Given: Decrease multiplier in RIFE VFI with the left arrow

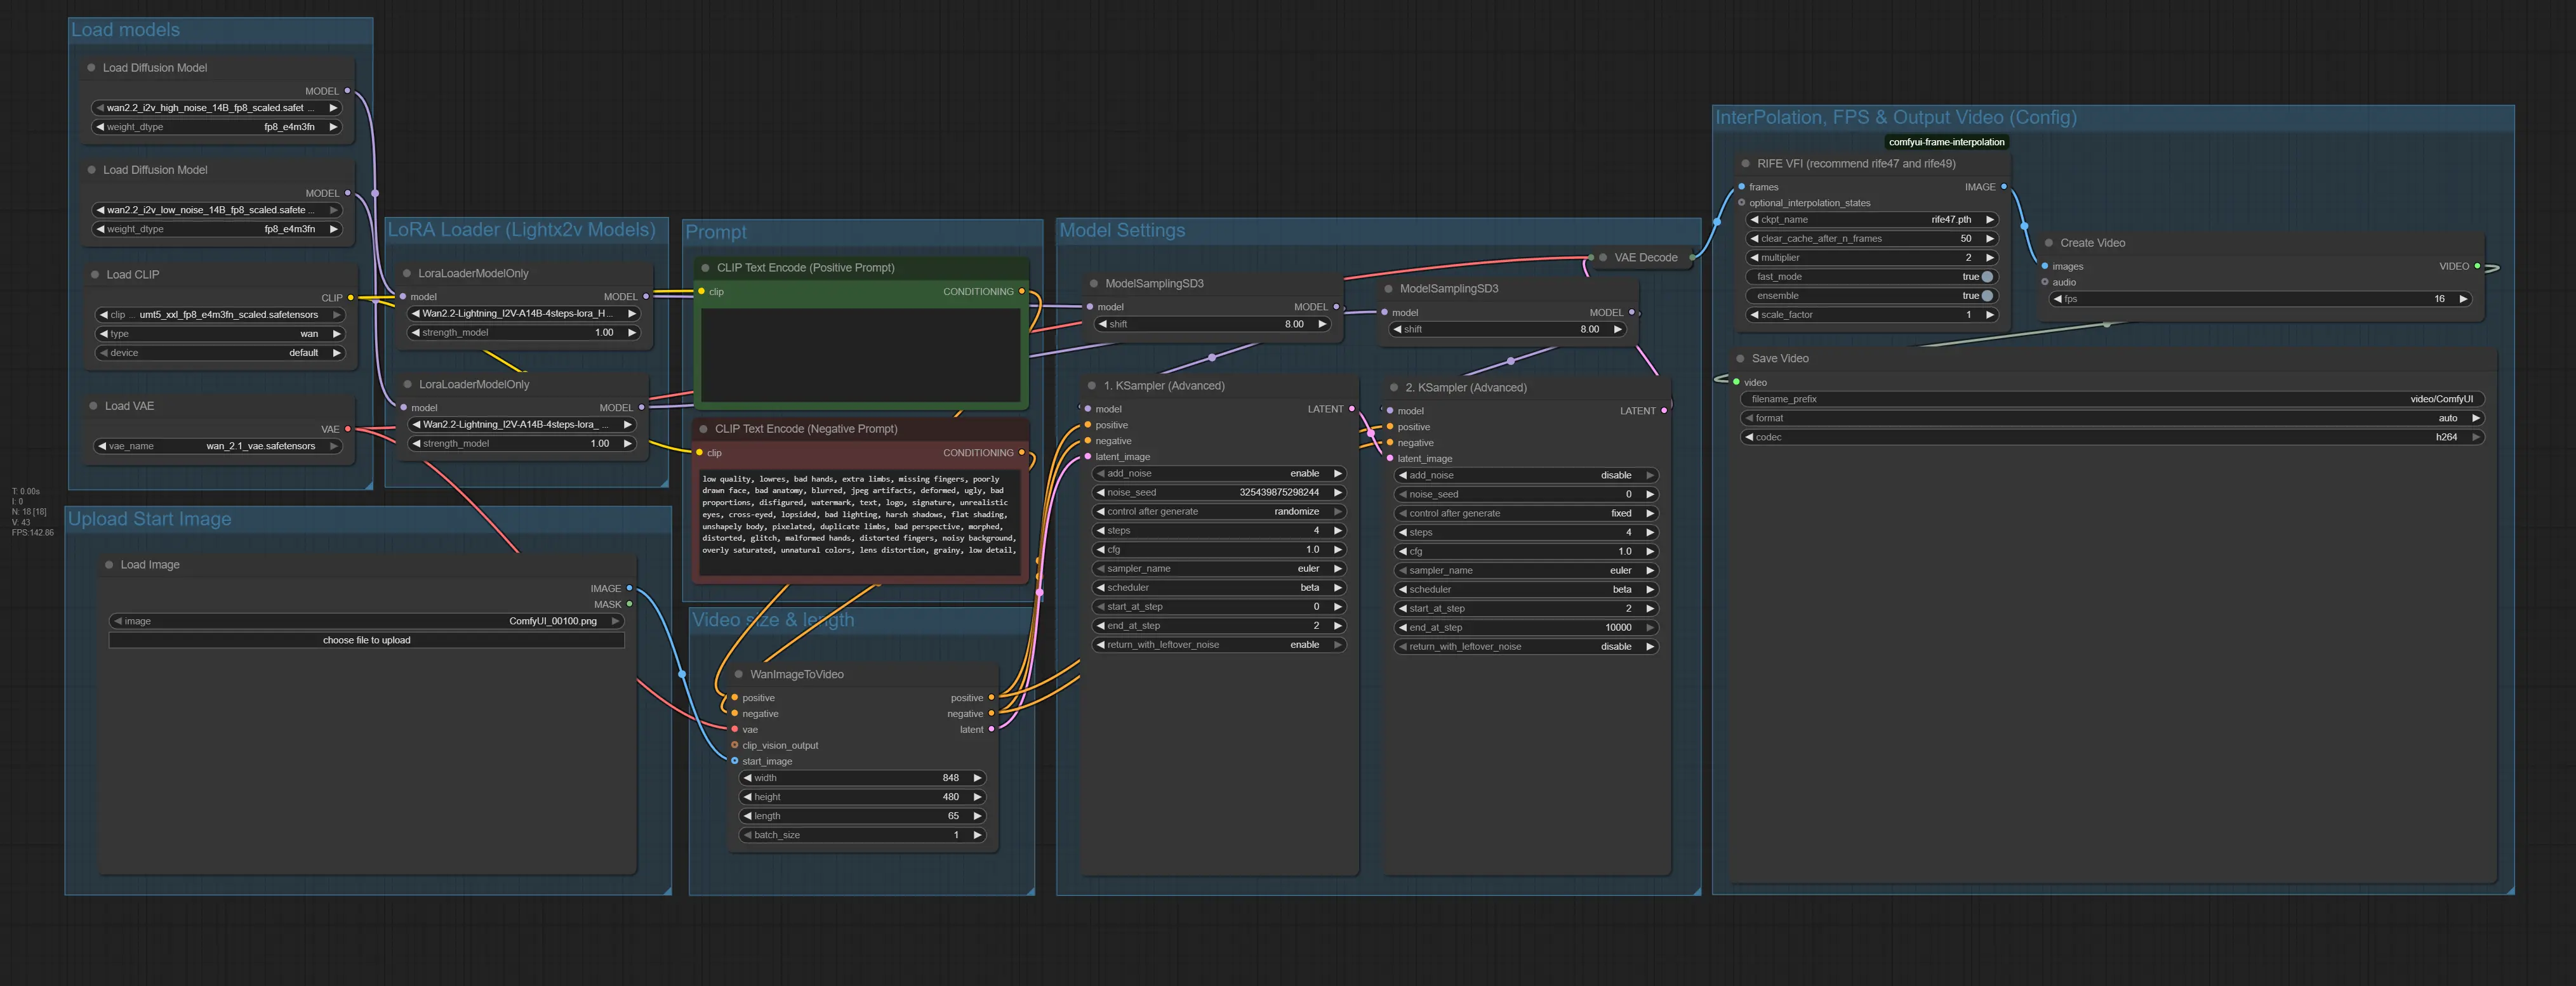Looking at the screenshot, I should [1754, 258].
